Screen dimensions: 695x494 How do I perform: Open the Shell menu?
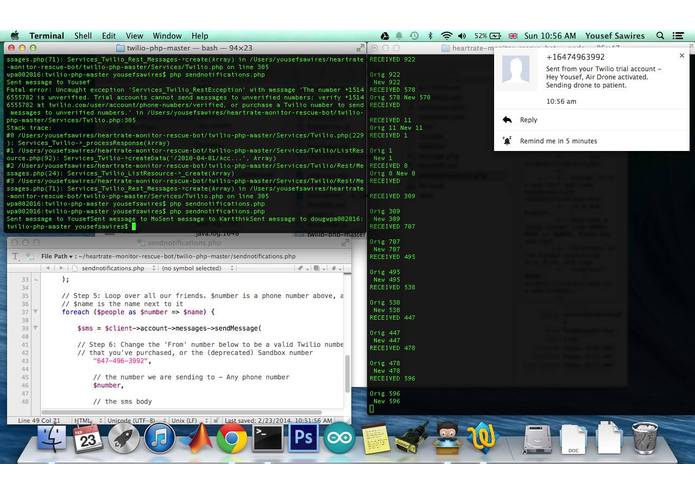[83, 36]
